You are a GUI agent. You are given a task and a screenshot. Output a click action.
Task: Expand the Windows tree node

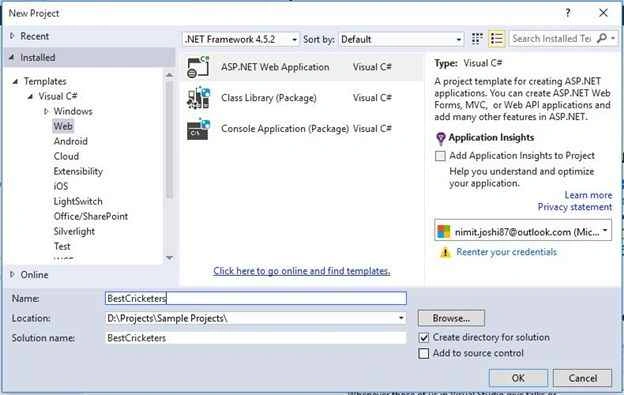[x=46, y=111]
